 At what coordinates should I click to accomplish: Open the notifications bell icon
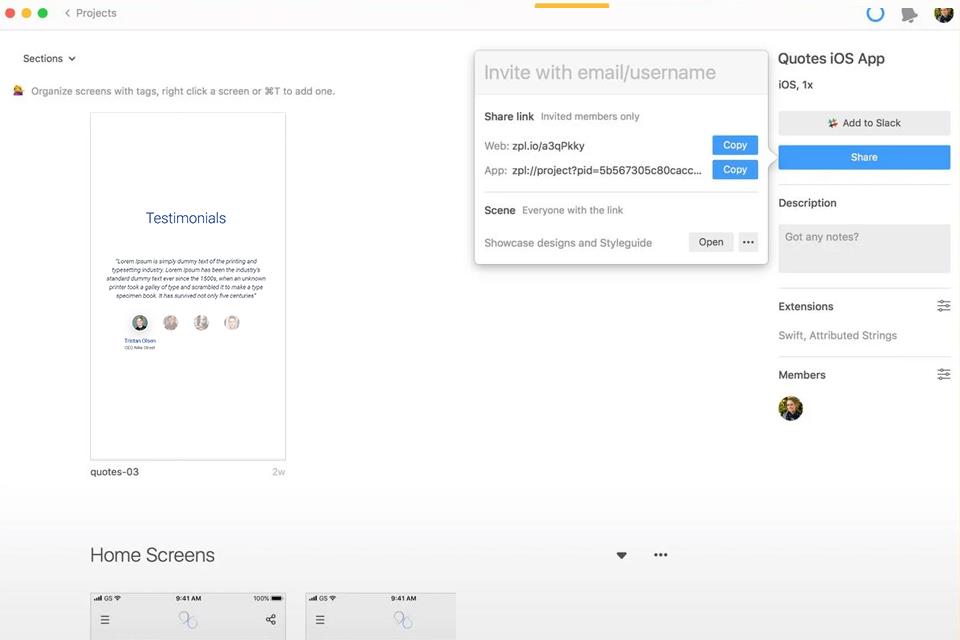tap(908, 13)
